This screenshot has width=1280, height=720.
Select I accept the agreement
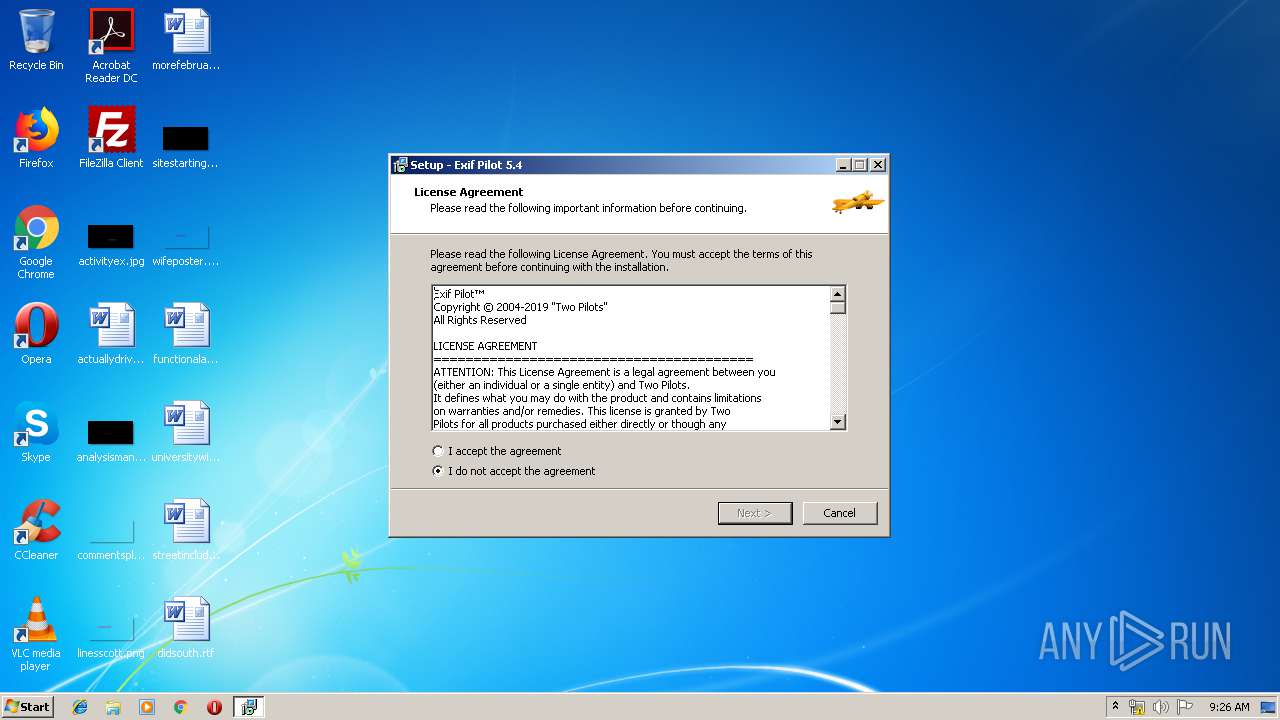point(497,451)
